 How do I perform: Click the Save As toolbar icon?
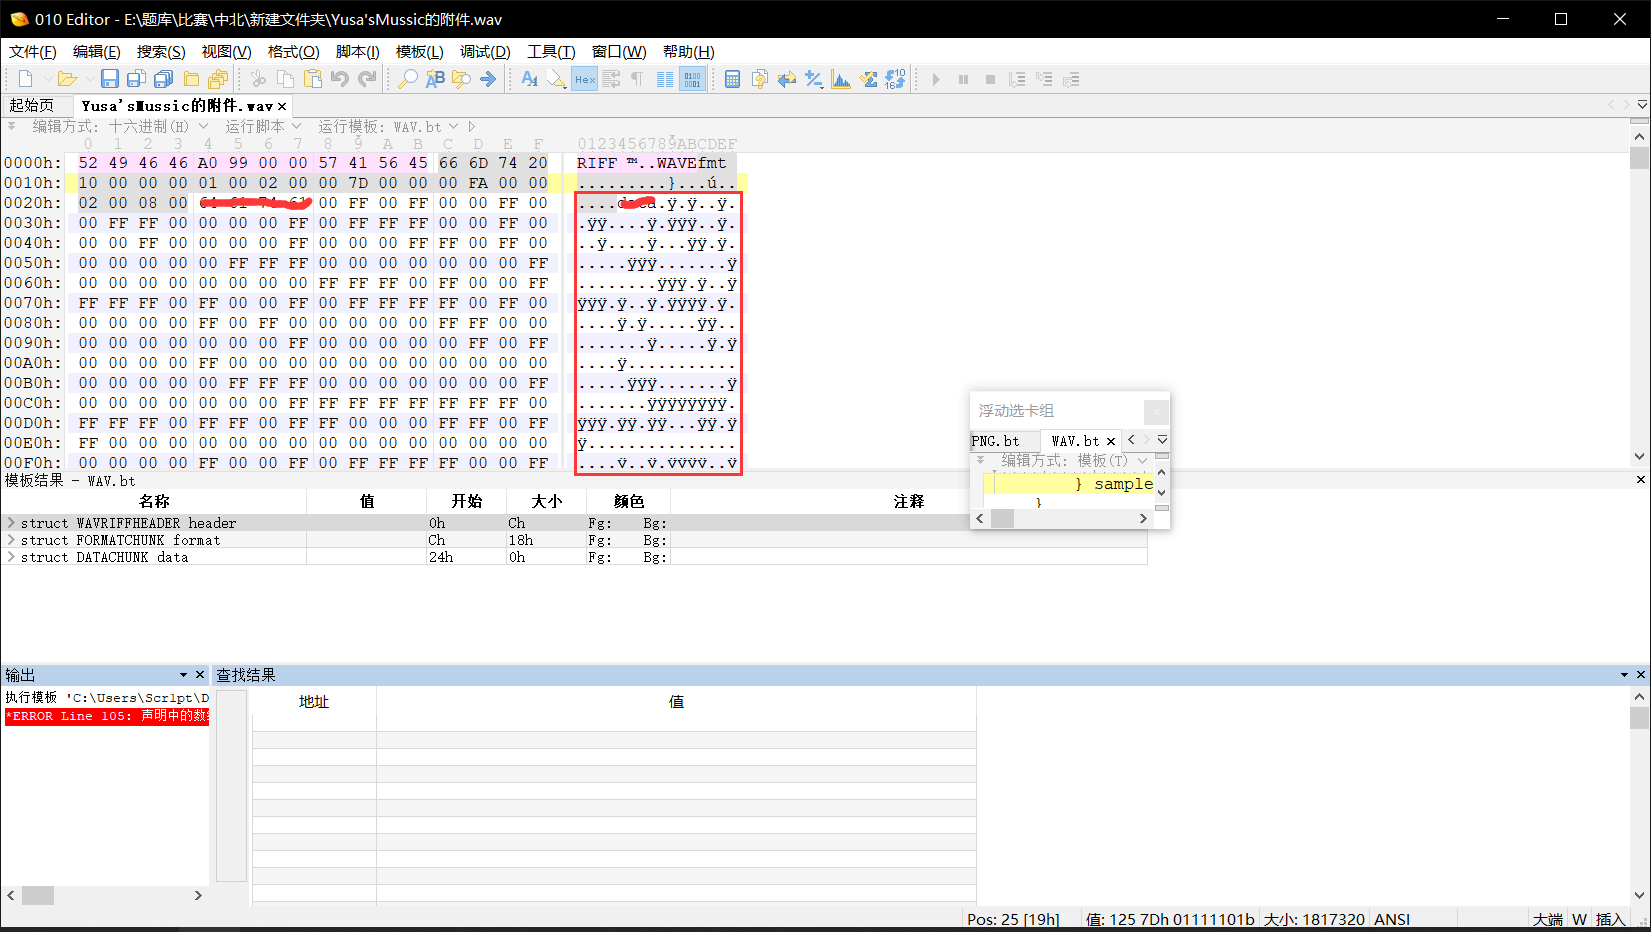[137, 79]
